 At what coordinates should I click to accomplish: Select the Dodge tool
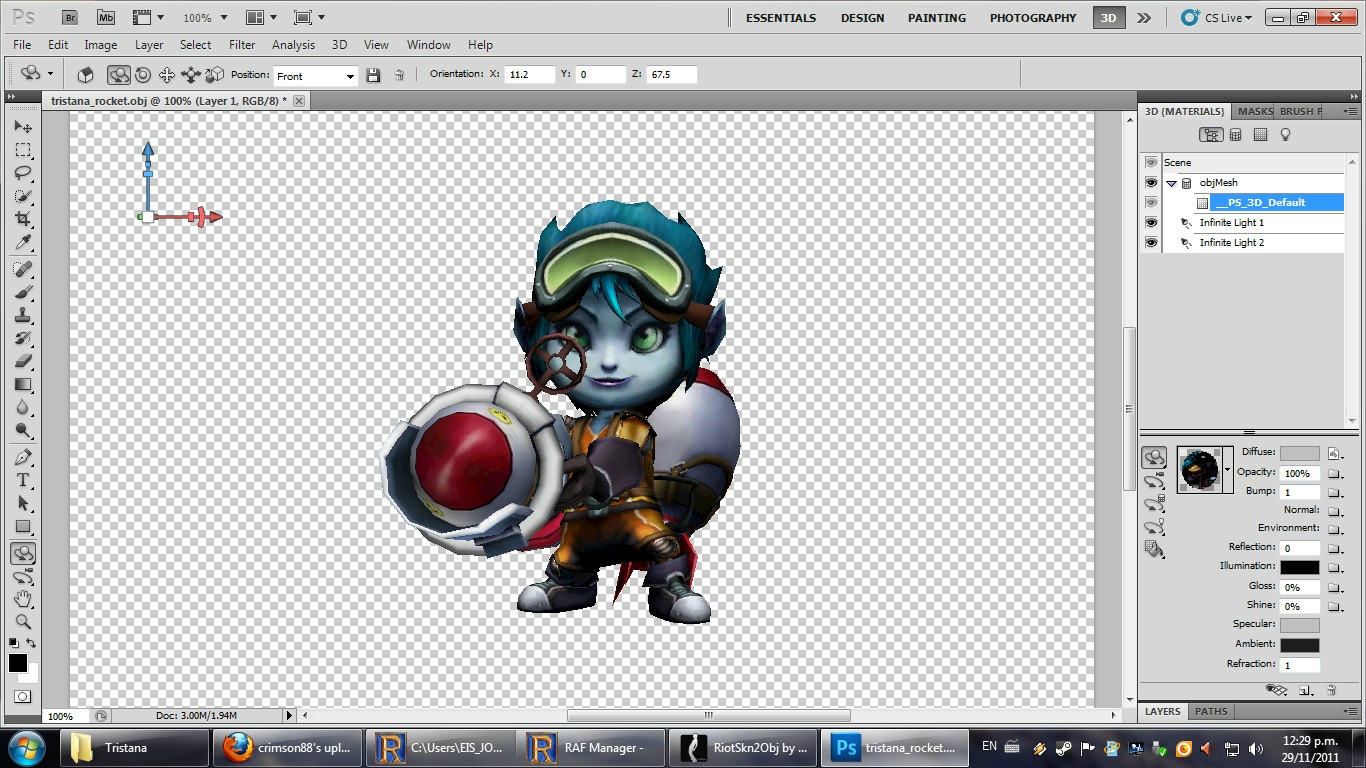tap(23, 431)
